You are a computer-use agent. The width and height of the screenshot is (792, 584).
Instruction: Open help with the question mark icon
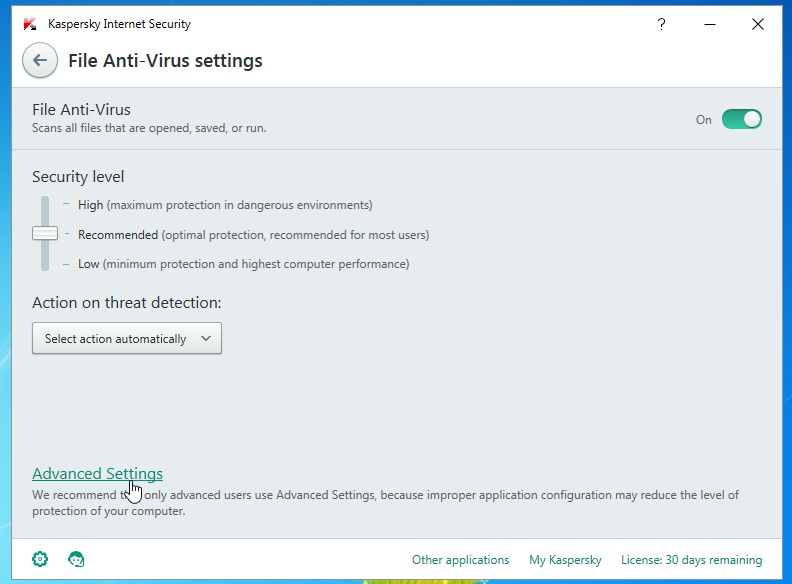(x=661, y=24)
